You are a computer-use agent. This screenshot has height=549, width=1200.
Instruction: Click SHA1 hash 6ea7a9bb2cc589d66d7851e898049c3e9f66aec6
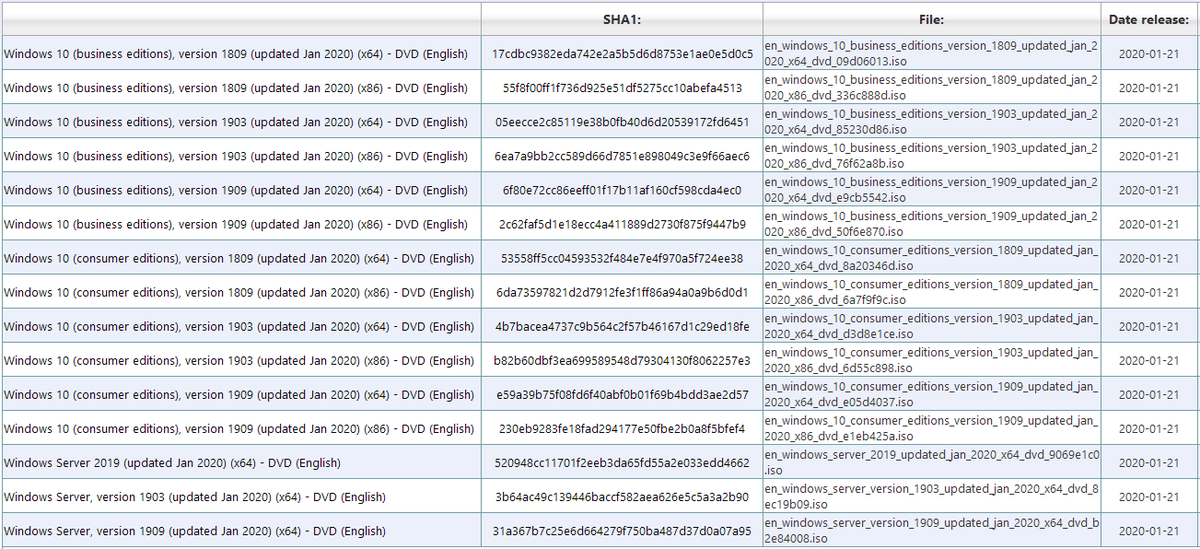[622, 156]
